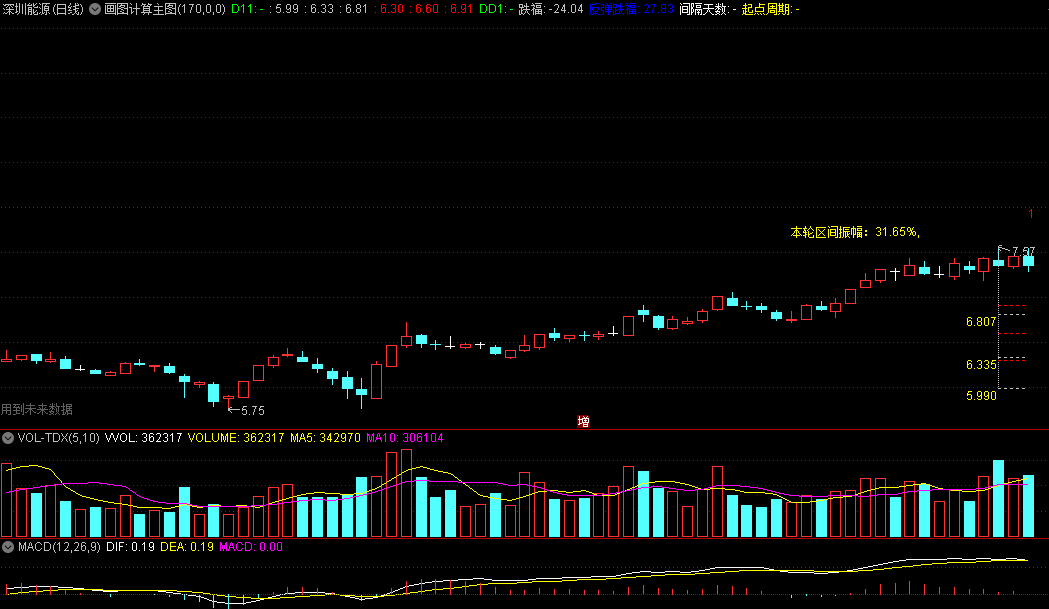Image resolution: width=1049 pixels, height=609 pixels.
Task: Click the 画图计算主图(170,0,0) indicator name
Action: point(165,9)
